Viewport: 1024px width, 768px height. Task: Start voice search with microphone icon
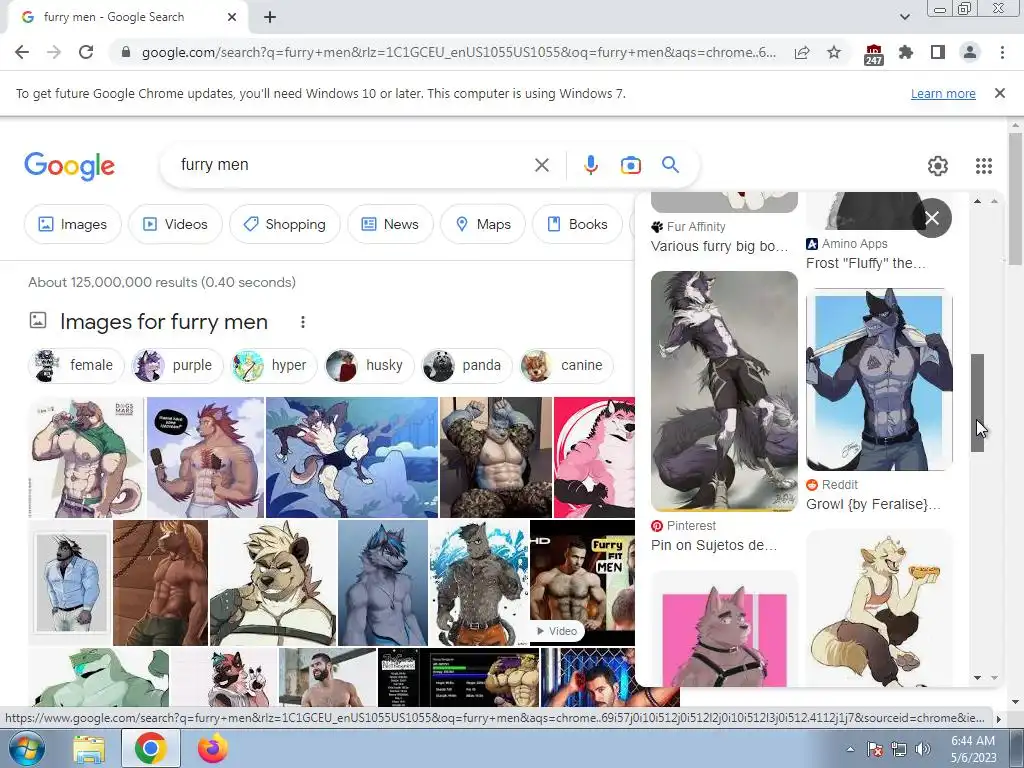coord(590,165)
